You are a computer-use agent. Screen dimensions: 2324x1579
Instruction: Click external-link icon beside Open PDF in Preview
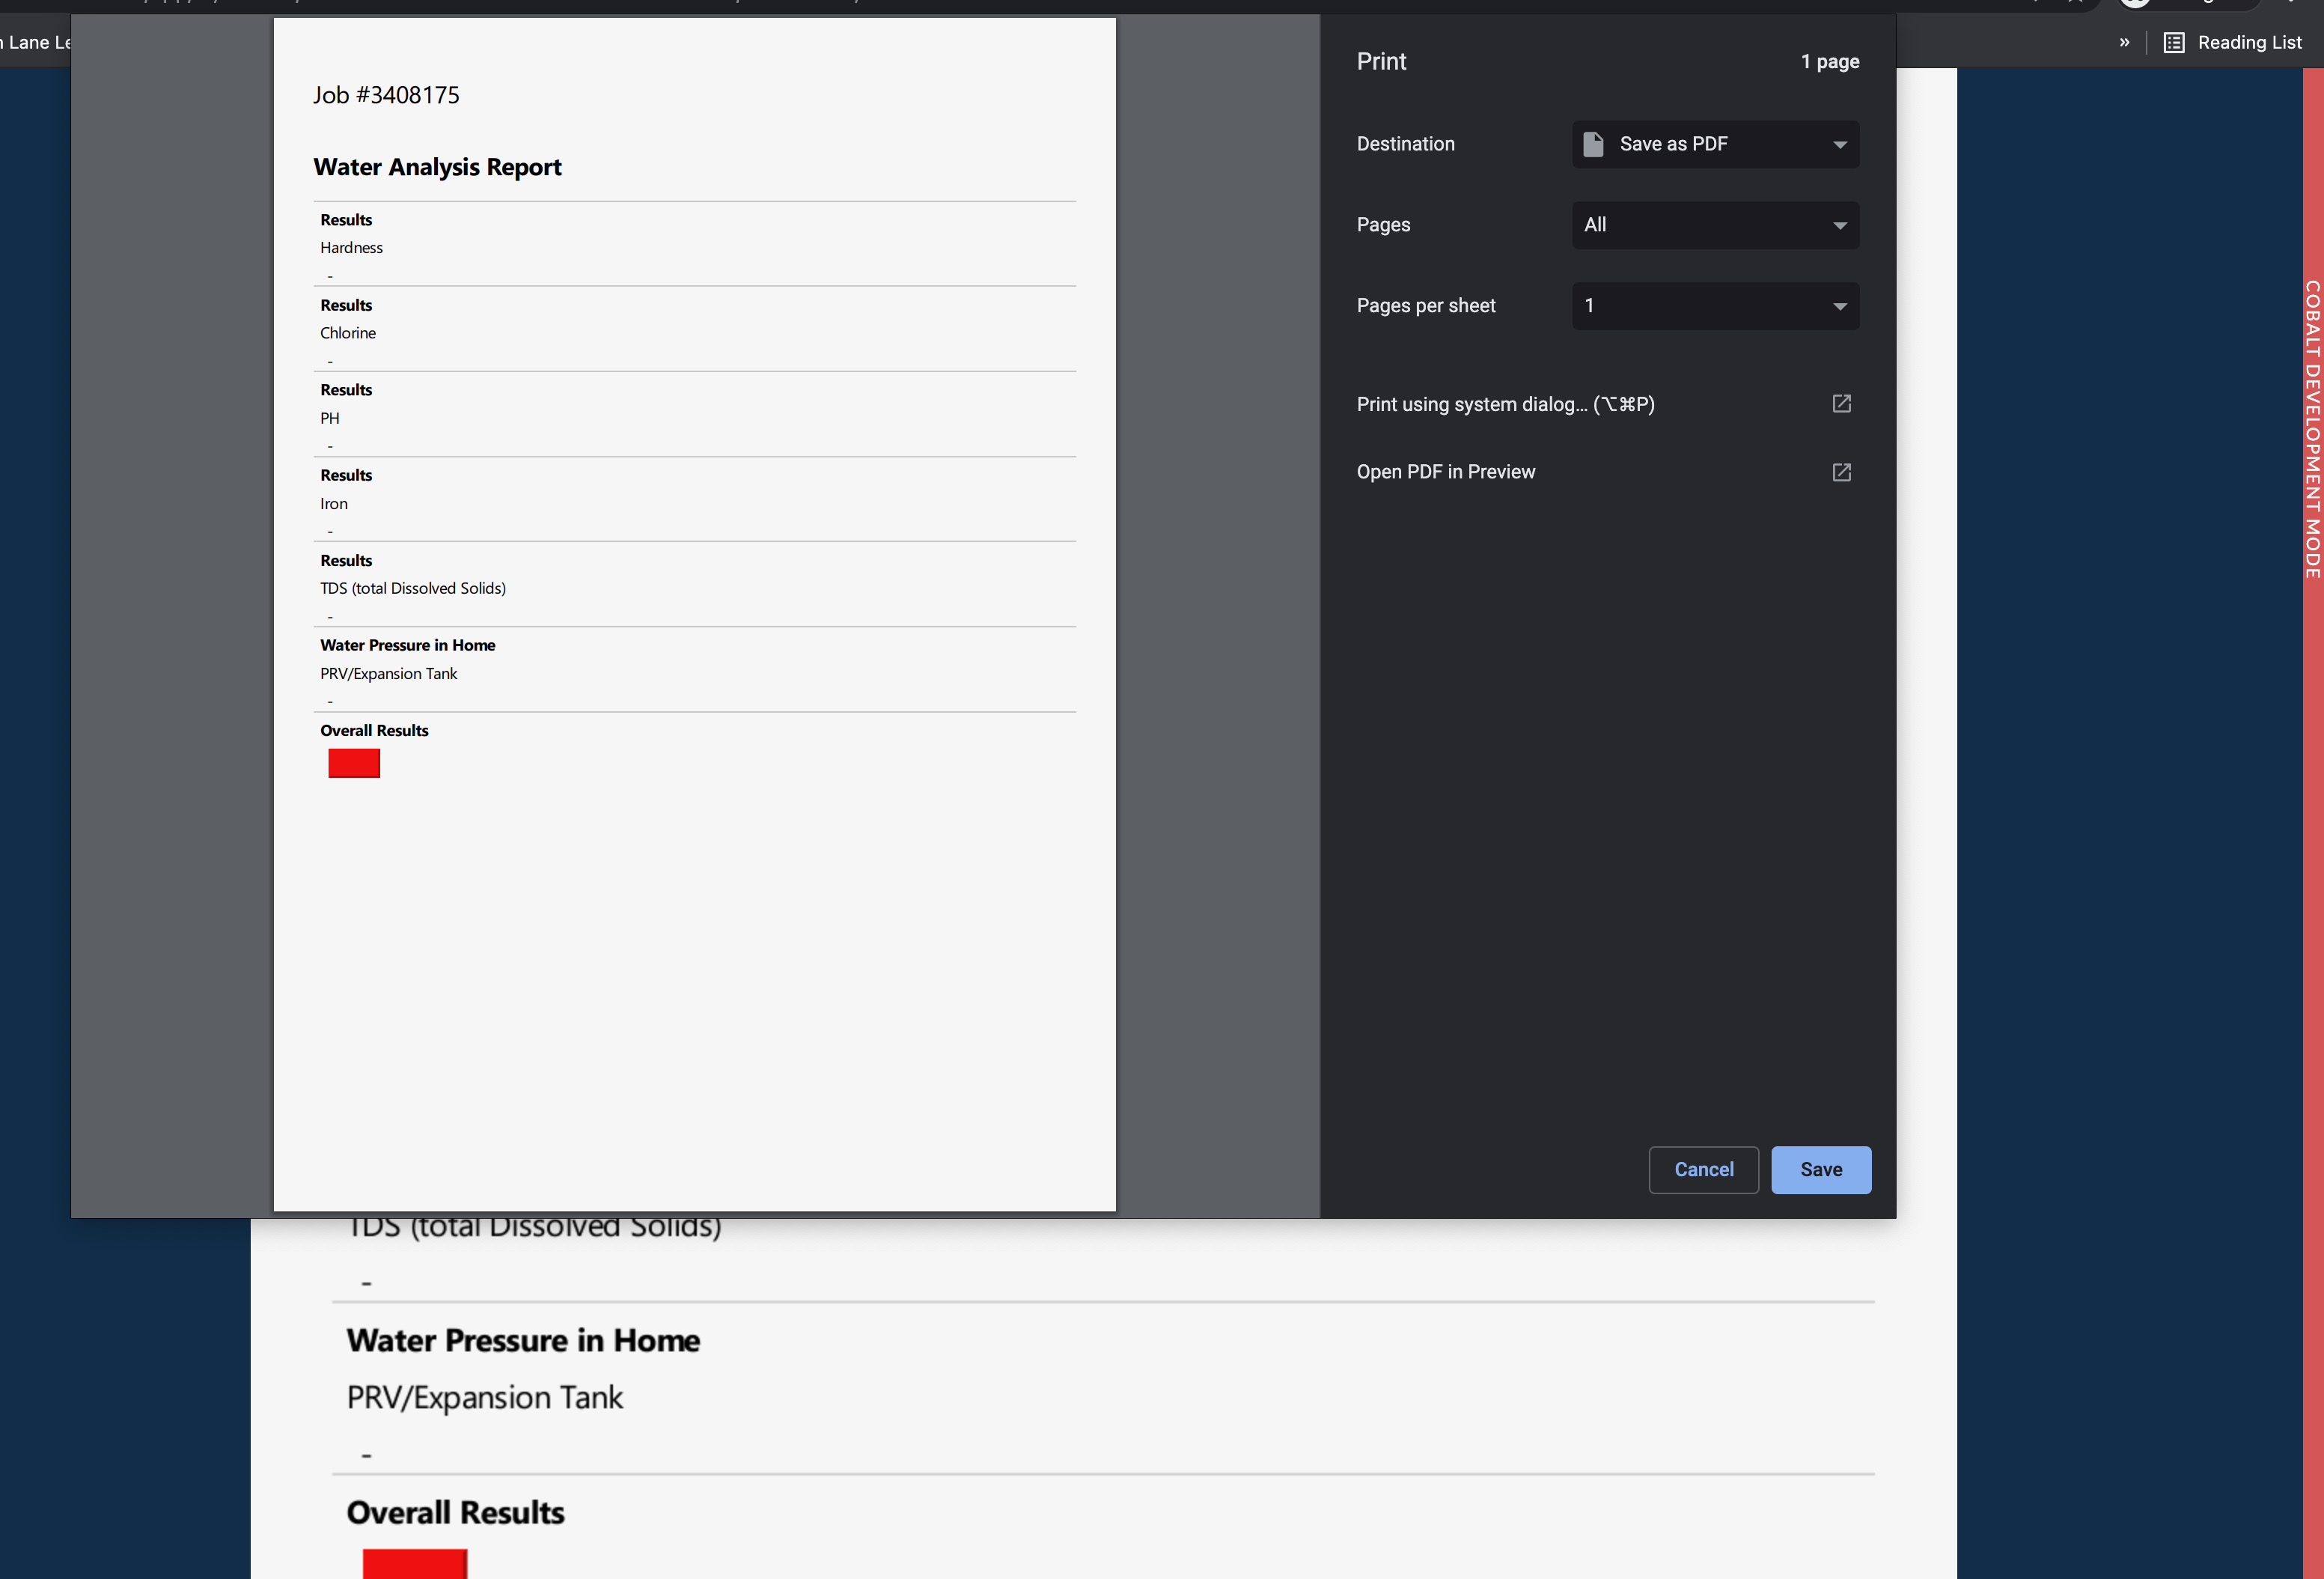coord(1841,472)
